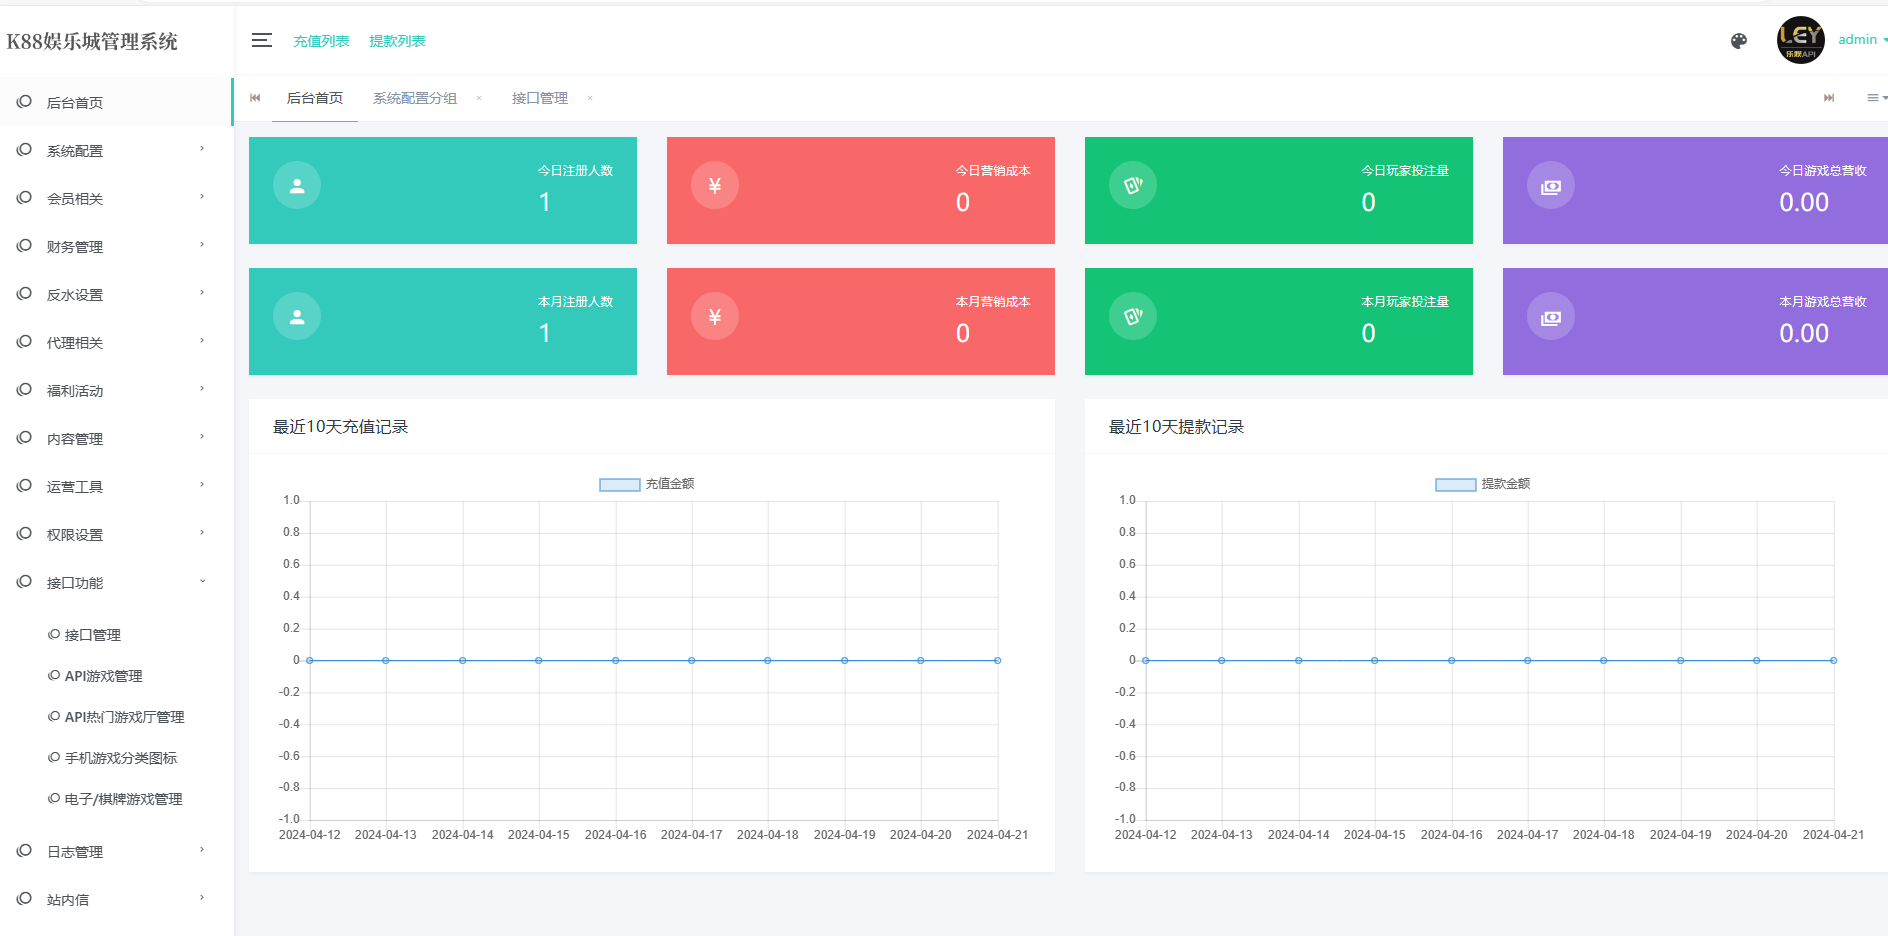Select 后台首页 in the sidebar

click(116, 102)
